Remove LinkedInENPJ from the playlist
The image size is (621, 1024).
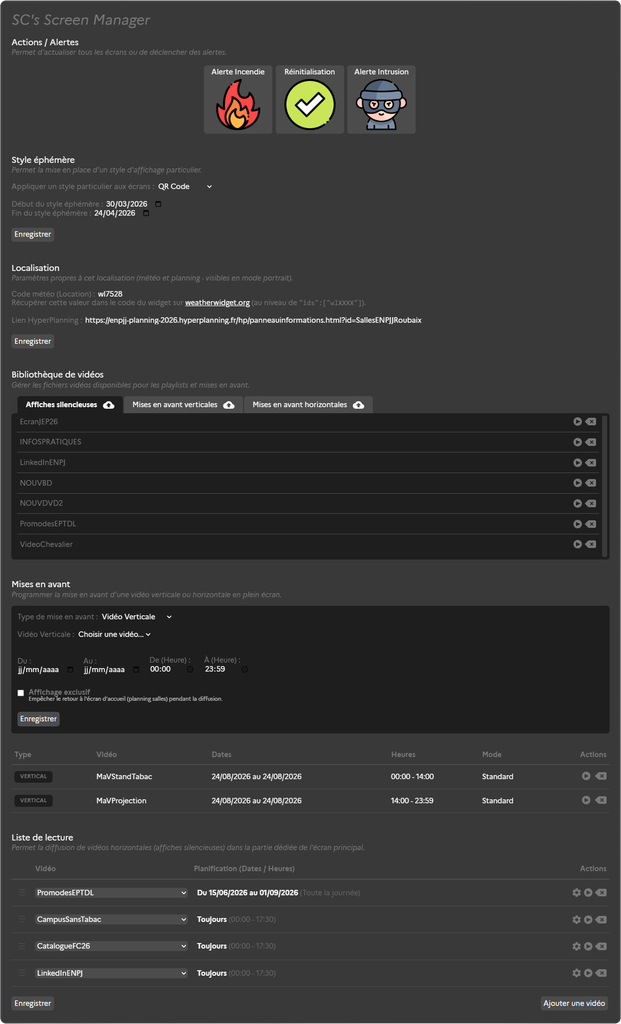(601, 973)
